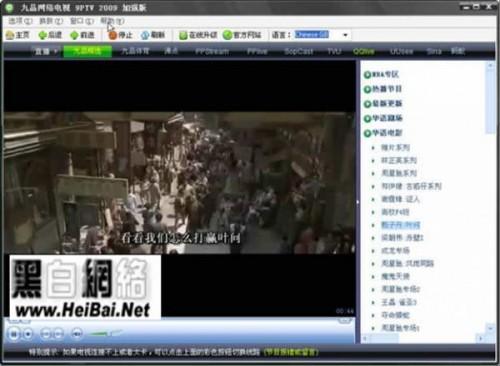Viewport: 500px width, 366px height.
Task: Select the first movie item under 华语电影
Action: (395, 147)
